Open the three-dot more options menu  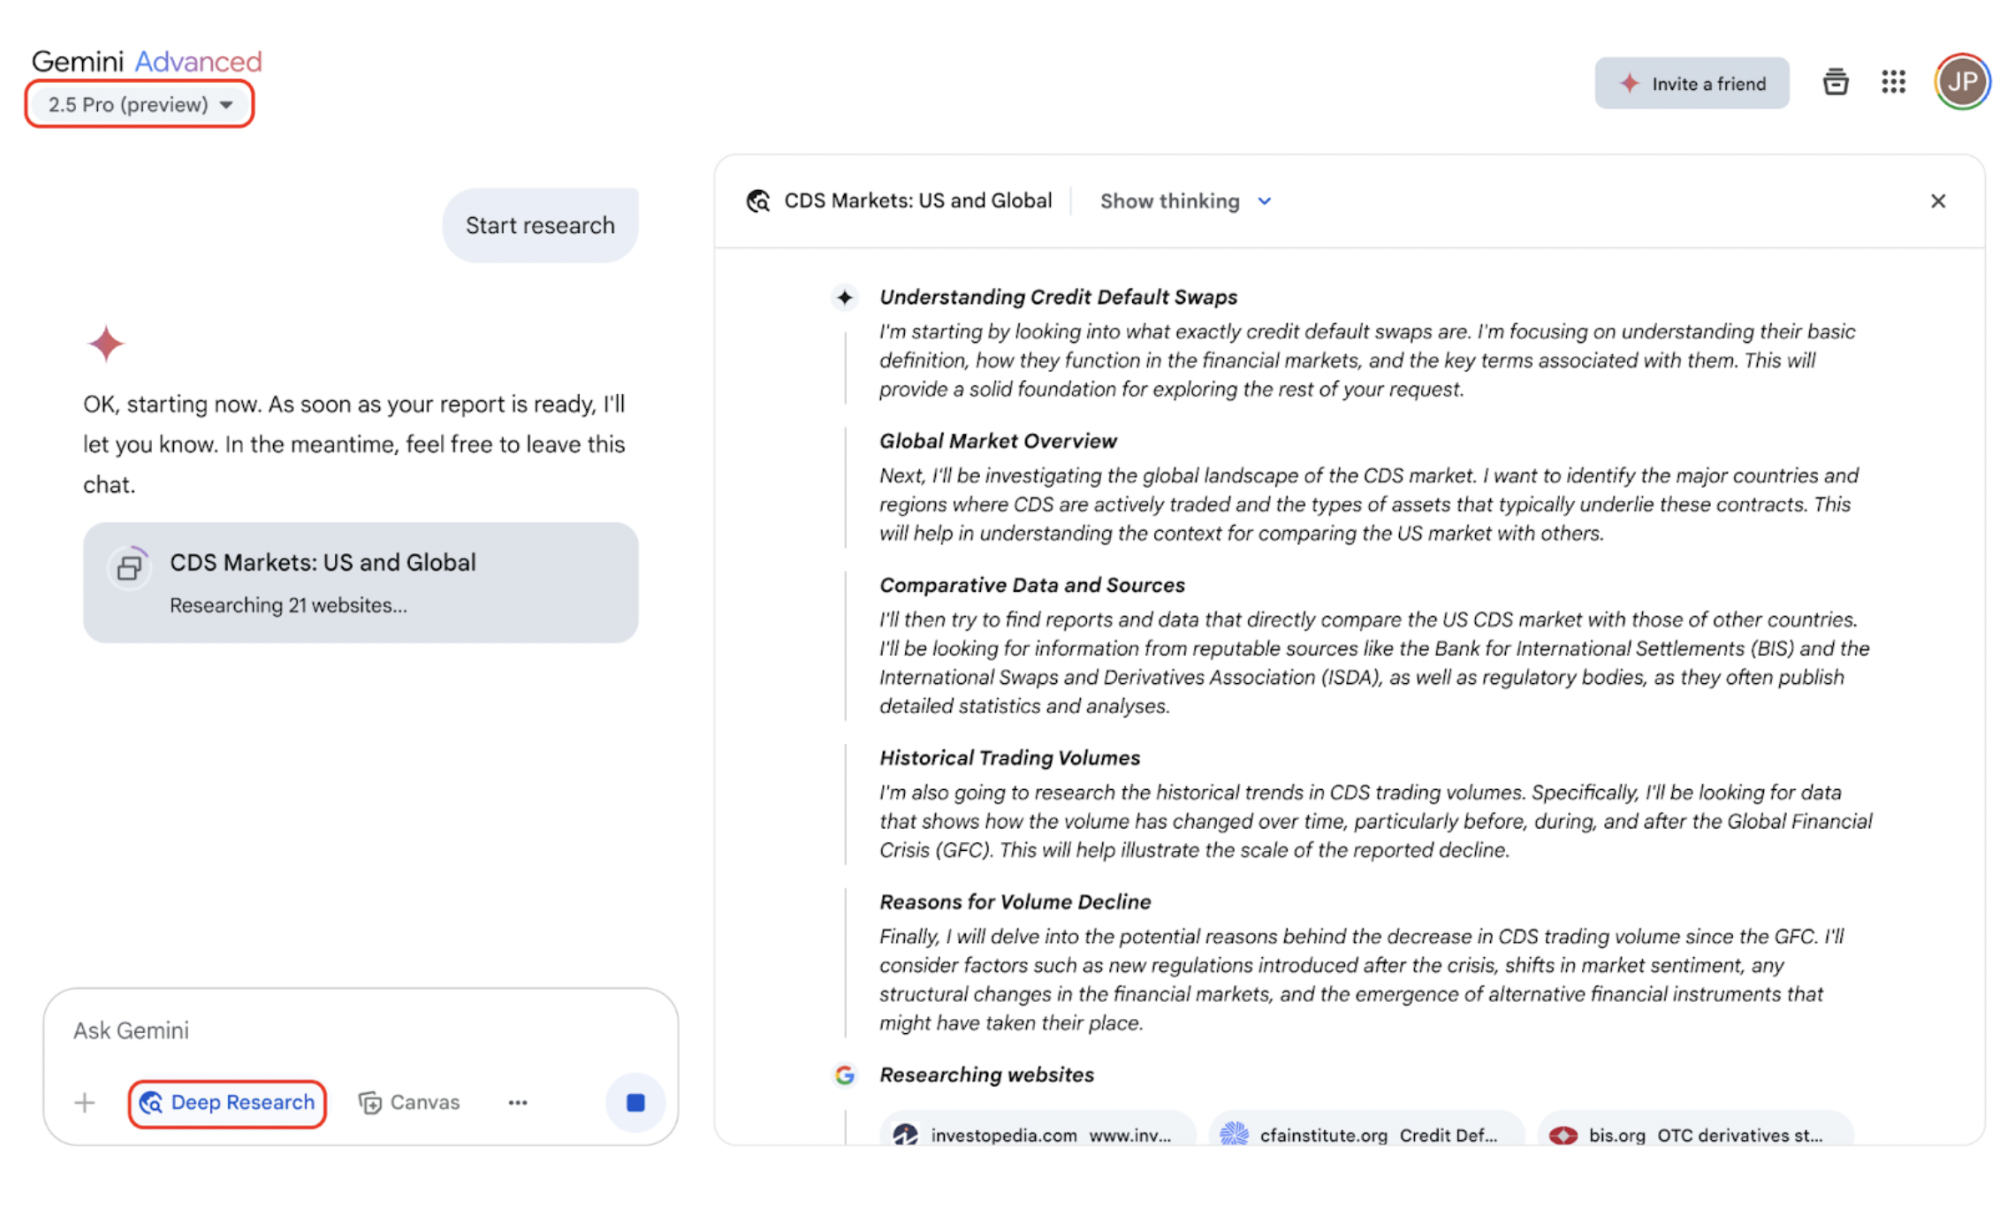[x=517, y=1102]
